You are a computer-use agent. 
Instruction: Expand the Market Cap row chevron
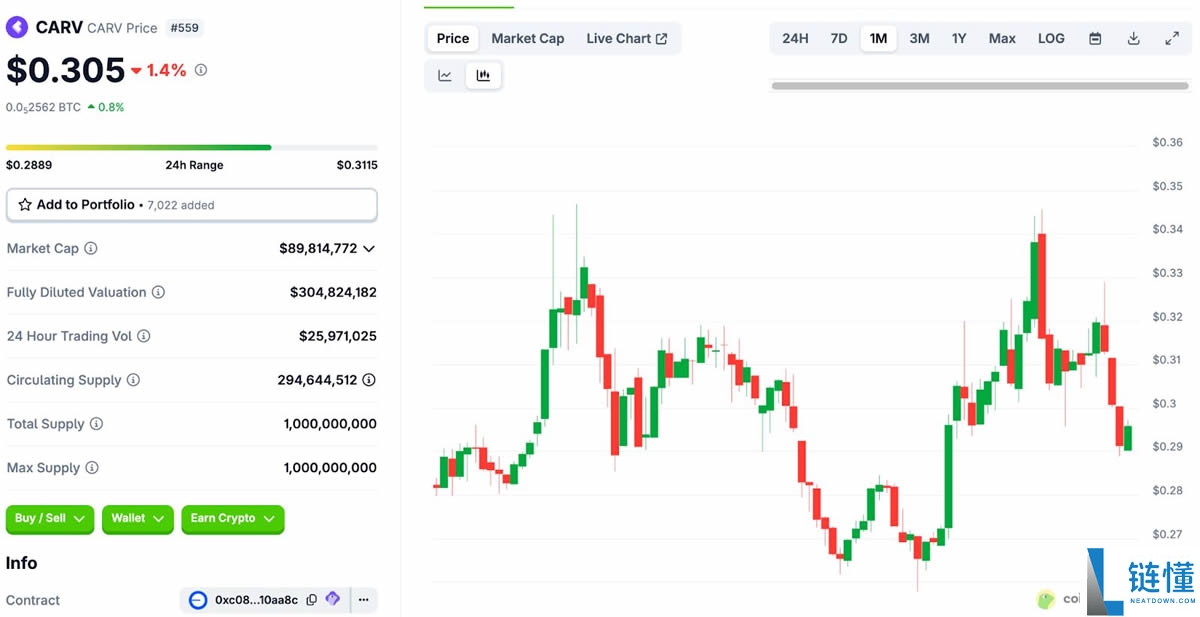[368, 248]
